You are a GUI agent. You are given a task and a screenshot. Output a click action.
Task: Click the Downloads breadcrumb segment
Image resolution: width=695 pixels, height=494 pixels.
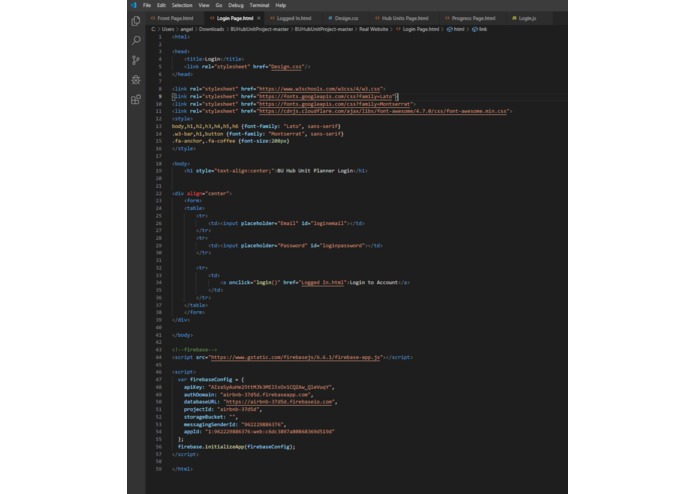(x=211, y=29)
